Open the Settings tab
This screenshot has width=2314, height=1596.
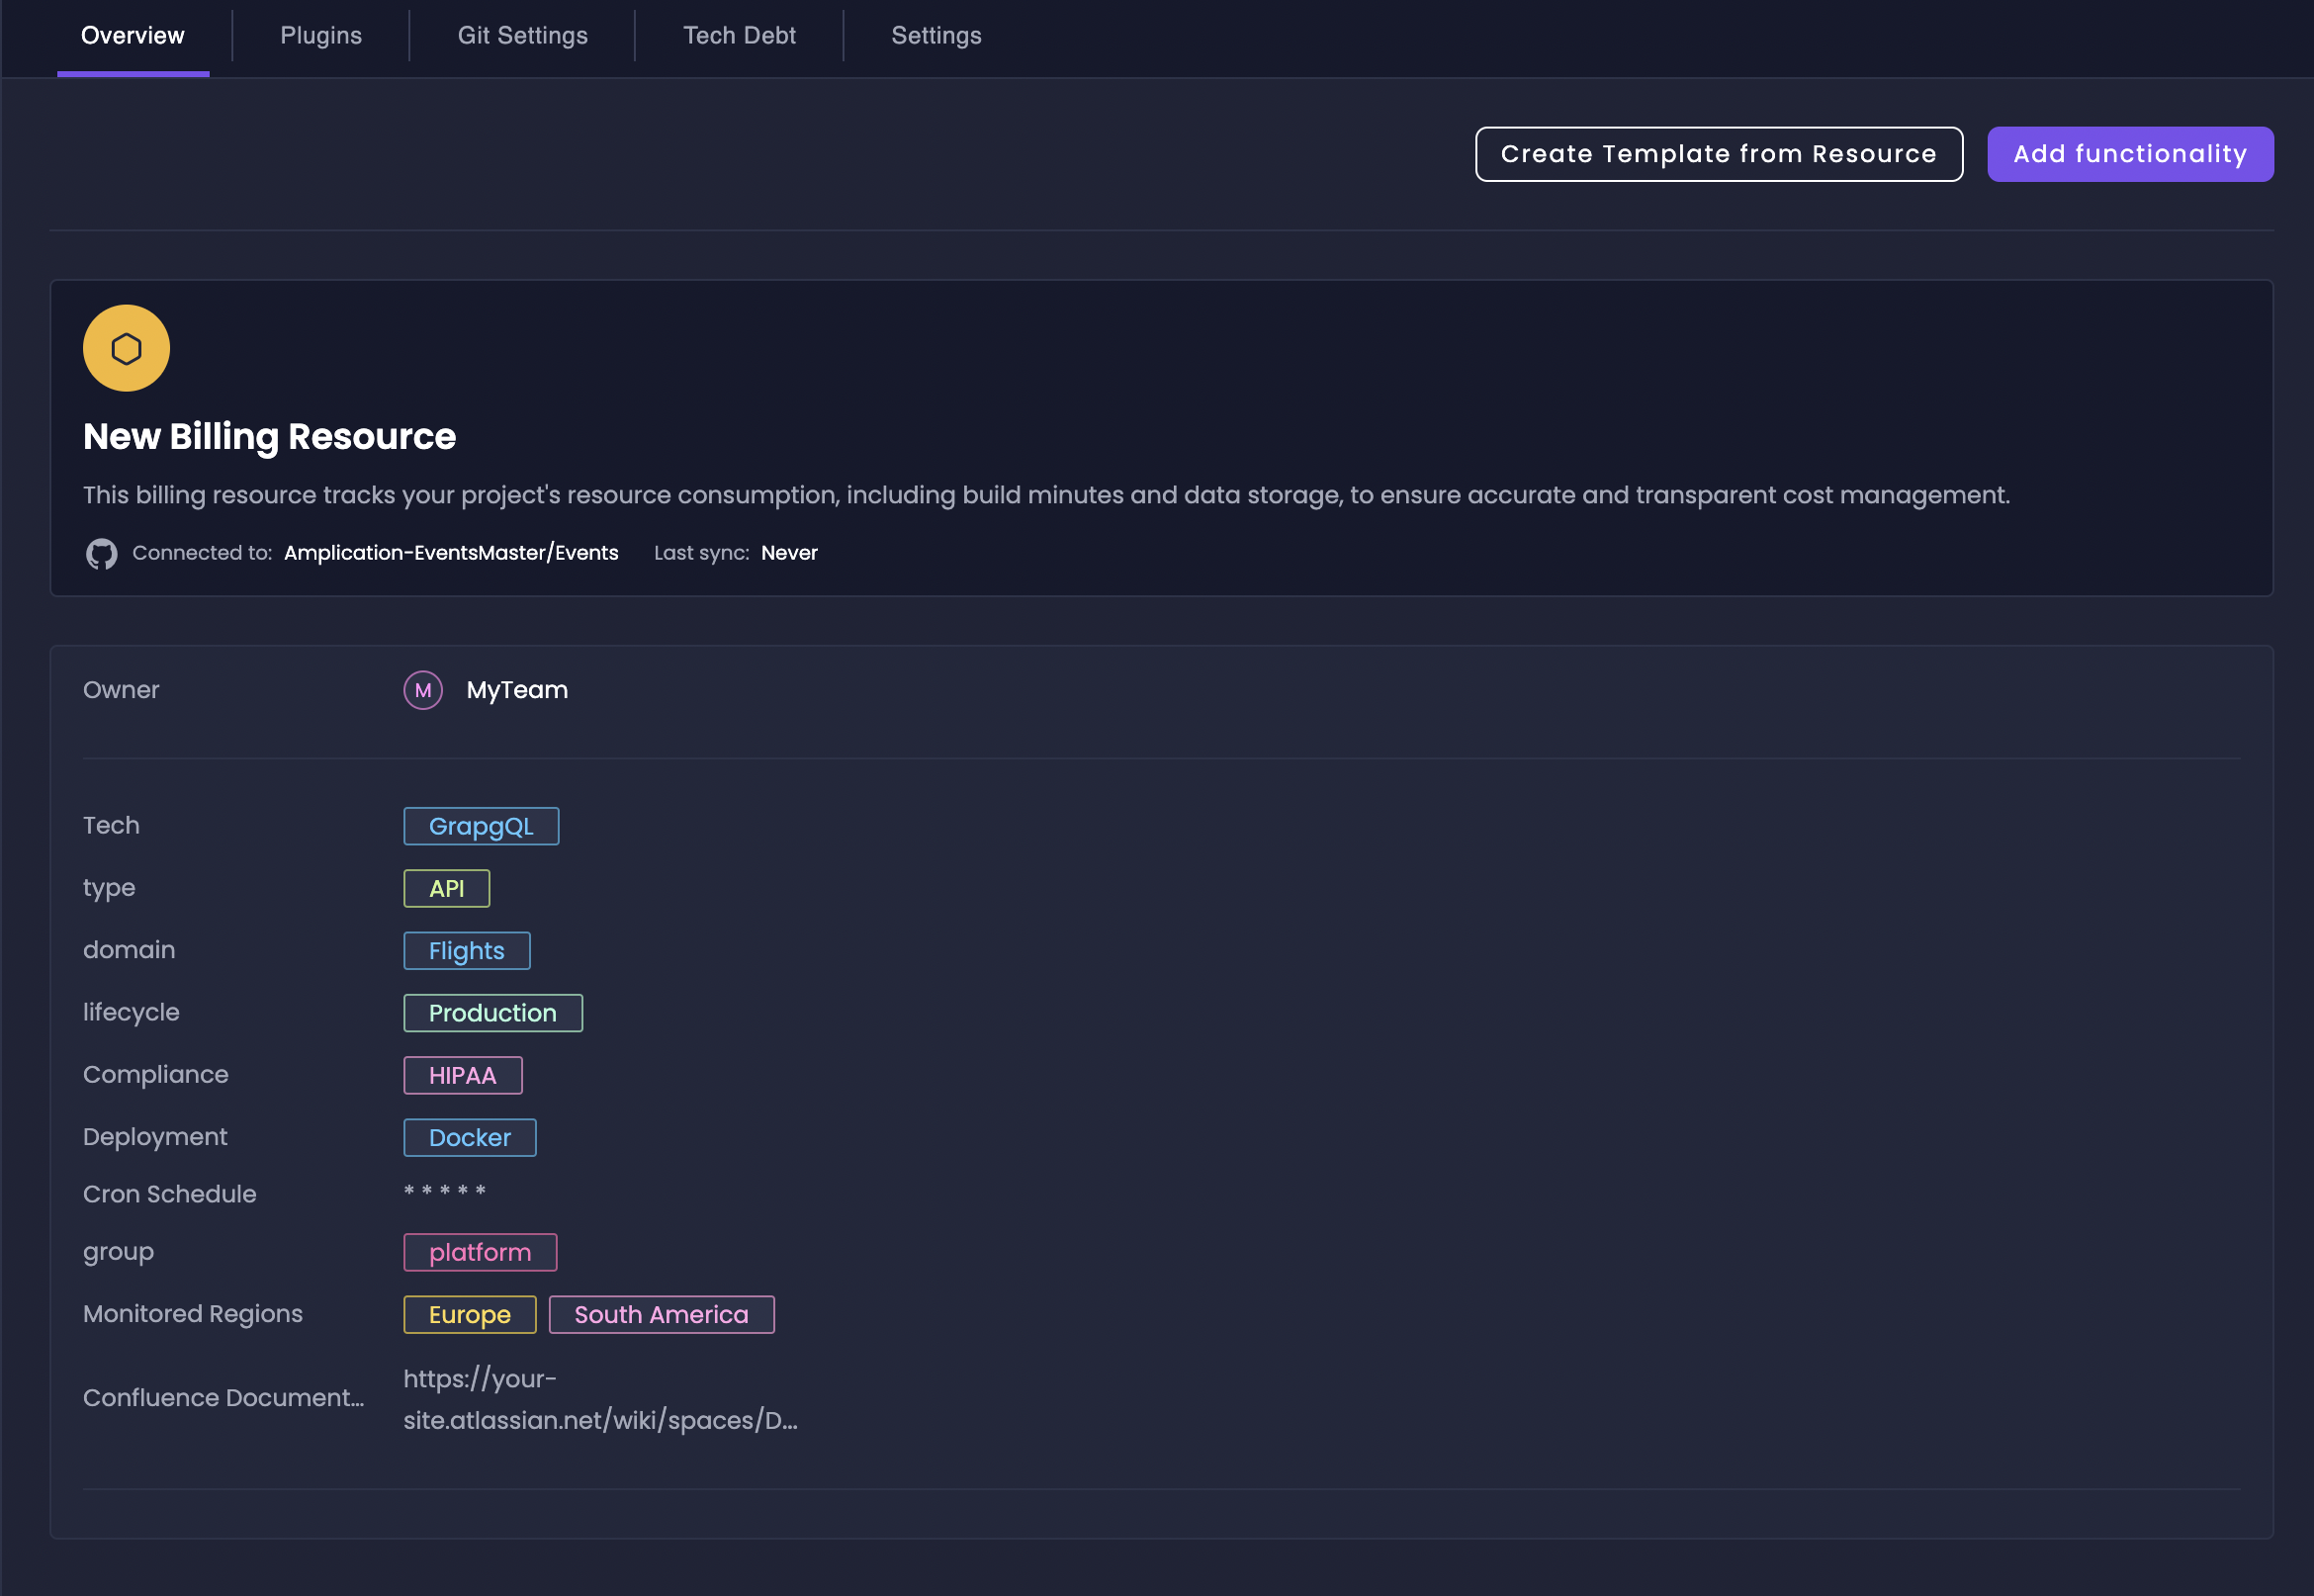[936, 36]
